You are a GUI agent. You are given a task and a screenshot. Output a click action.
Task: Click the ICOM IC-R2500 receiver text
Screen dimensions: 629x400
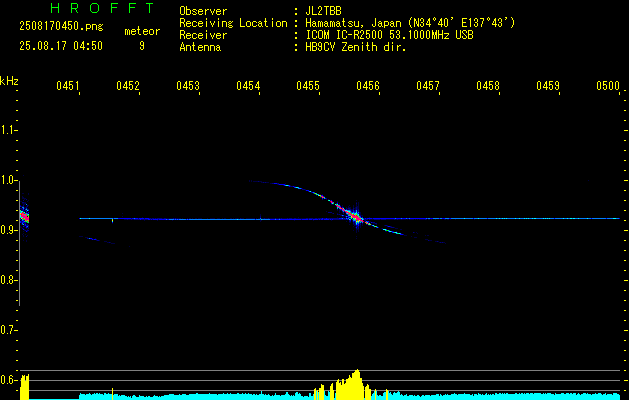(x=389, y=35)
